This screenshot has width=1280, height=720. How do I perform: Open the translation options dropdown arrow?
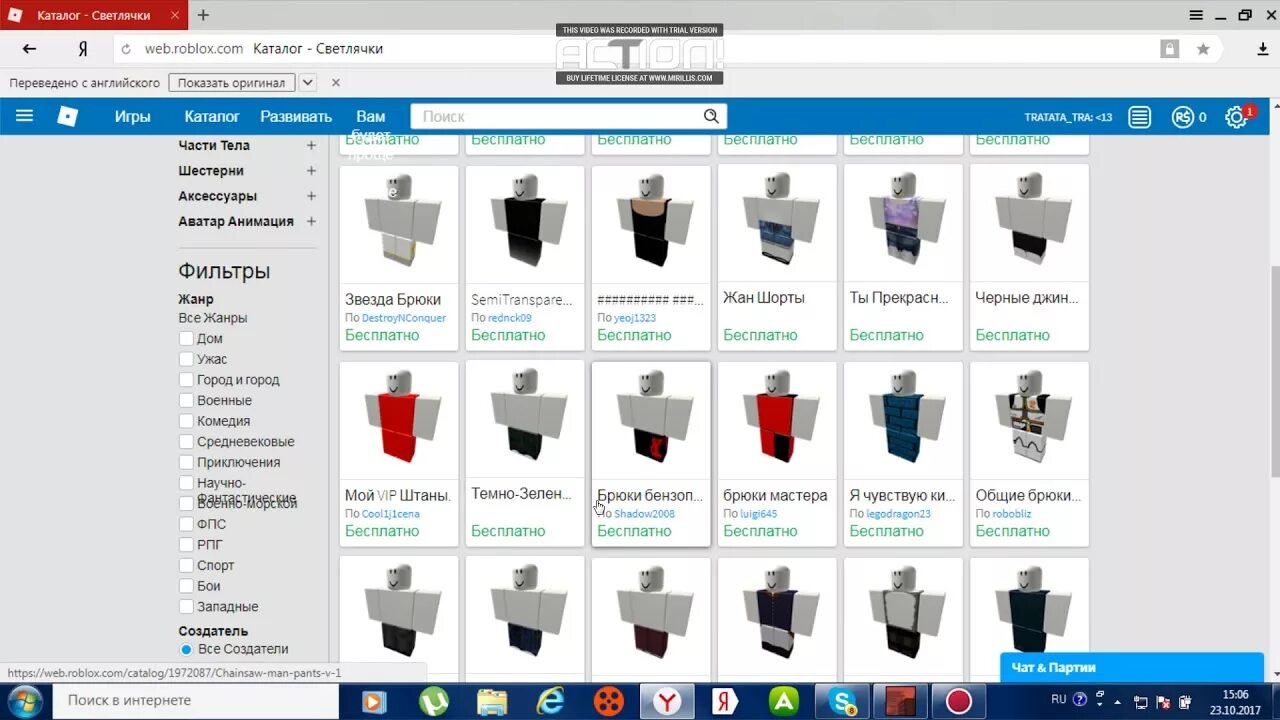point(308,83)
